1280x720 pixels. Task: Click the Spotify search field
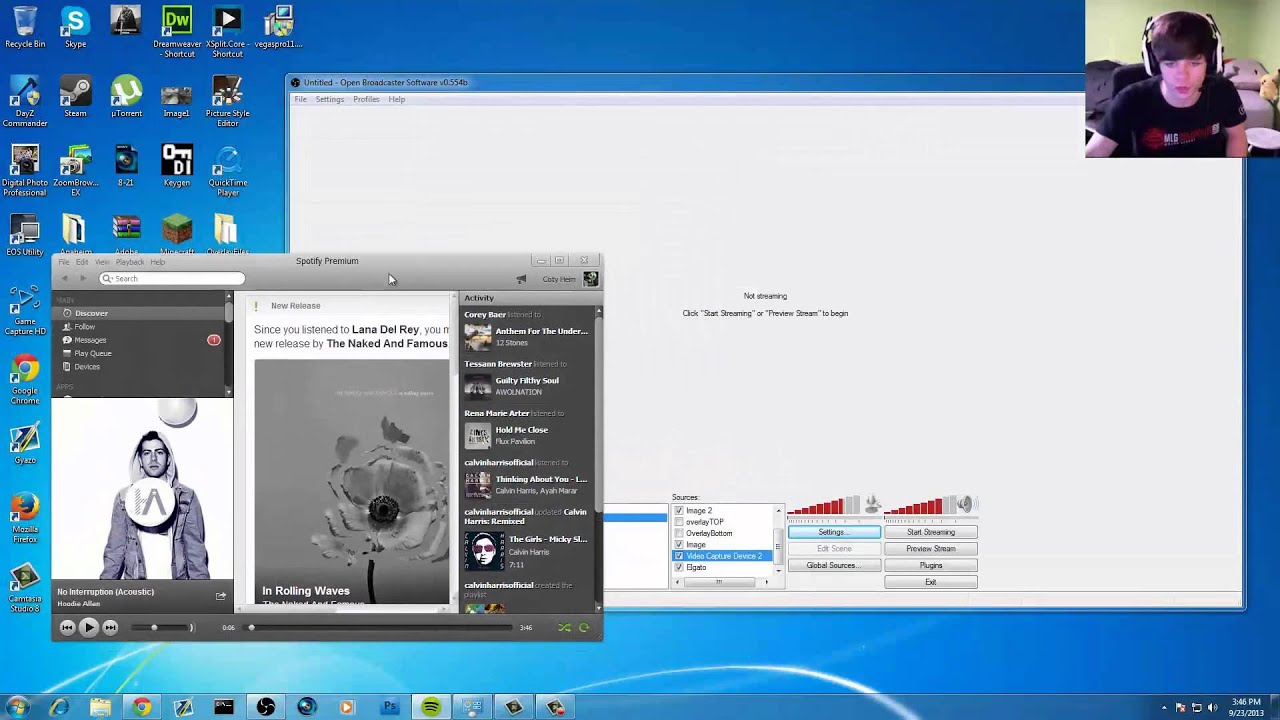[171, 279]
